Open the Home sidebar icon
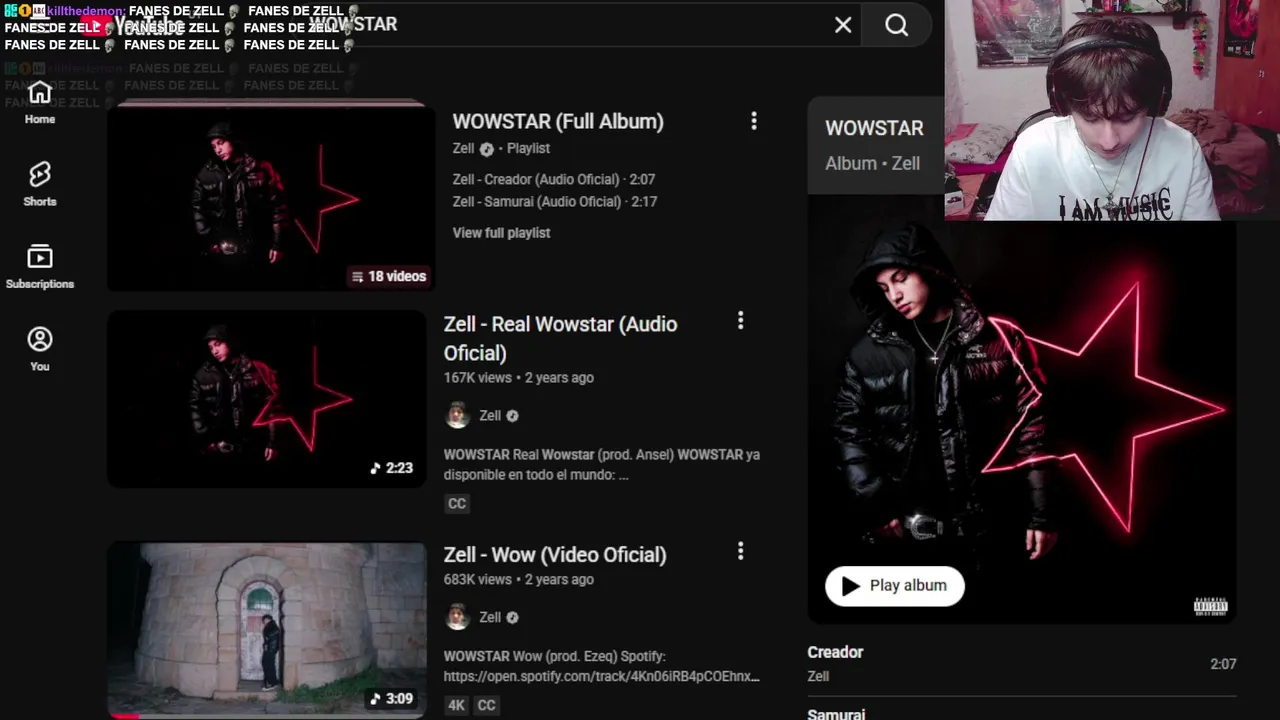This screenshot has width=1280, height=720. pos(40,103)
